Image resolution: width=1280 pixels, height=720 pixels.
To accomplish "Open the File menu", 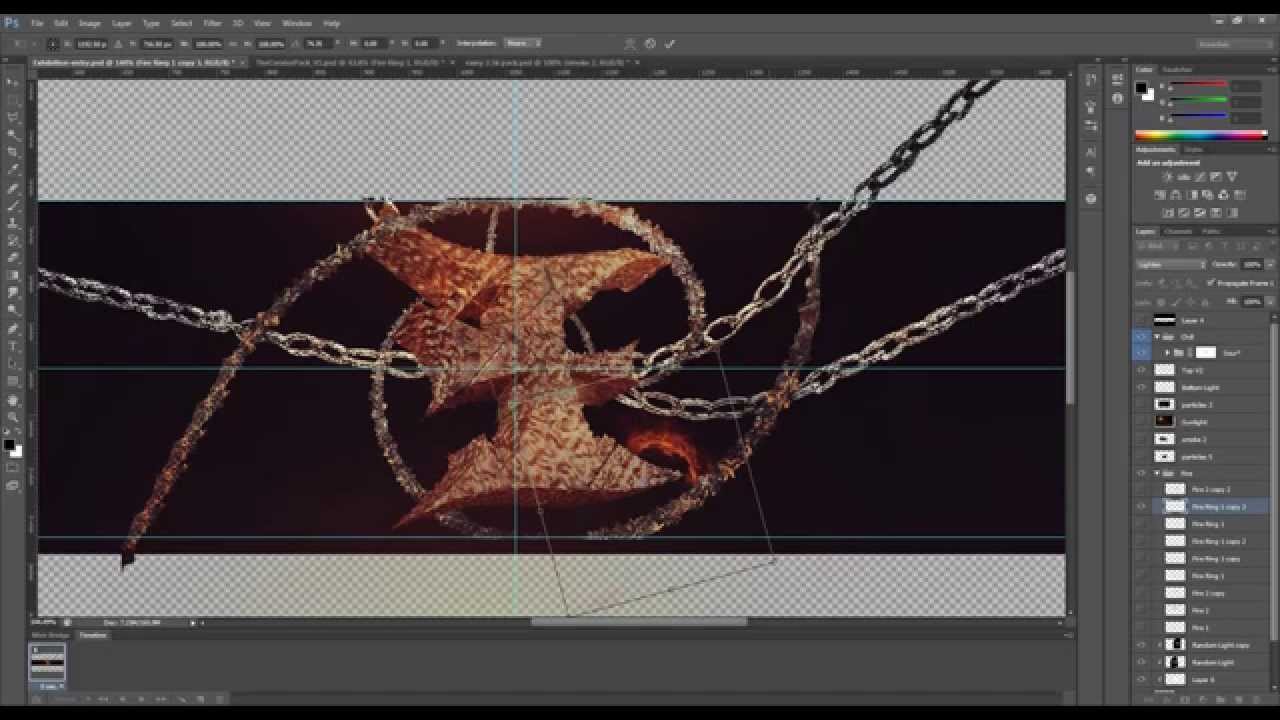I will click(x=37, y=23).
